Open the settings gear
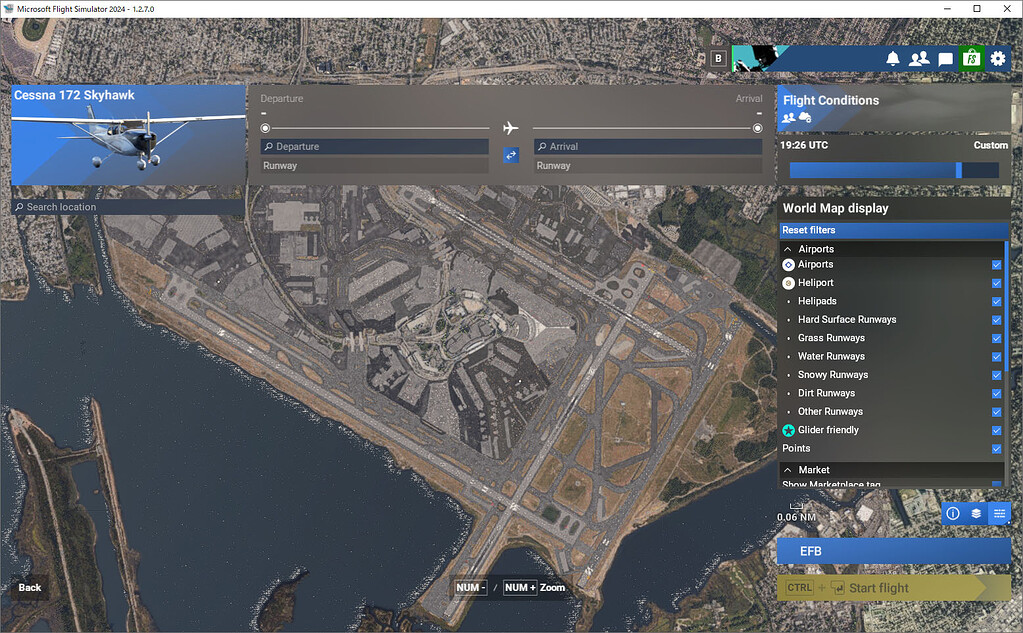The width and height of the screenshot is (1023, 633). coord(998,59)
